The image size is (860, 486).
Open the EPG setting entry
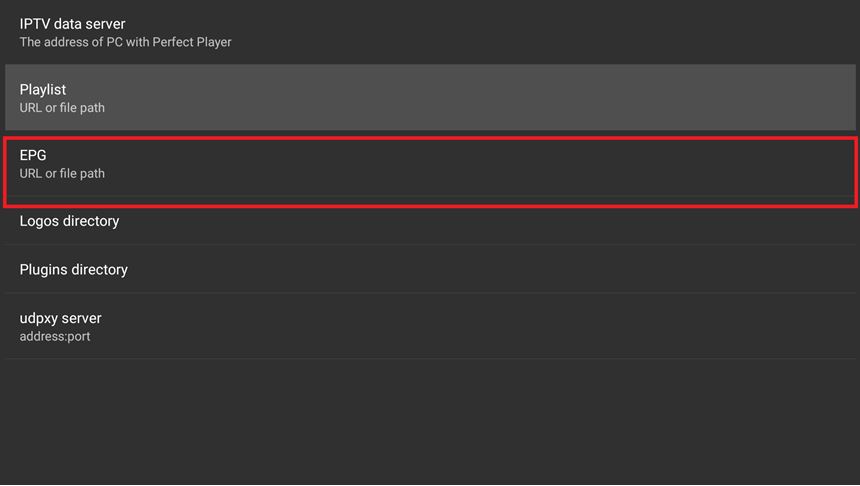click(x=430, y=164)
